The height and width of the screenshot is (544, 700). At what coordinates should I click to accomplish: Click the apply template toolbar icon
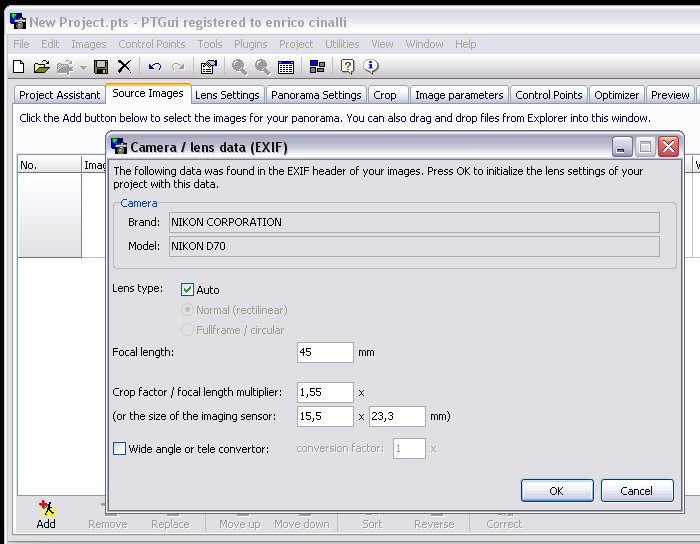[65, 67]
